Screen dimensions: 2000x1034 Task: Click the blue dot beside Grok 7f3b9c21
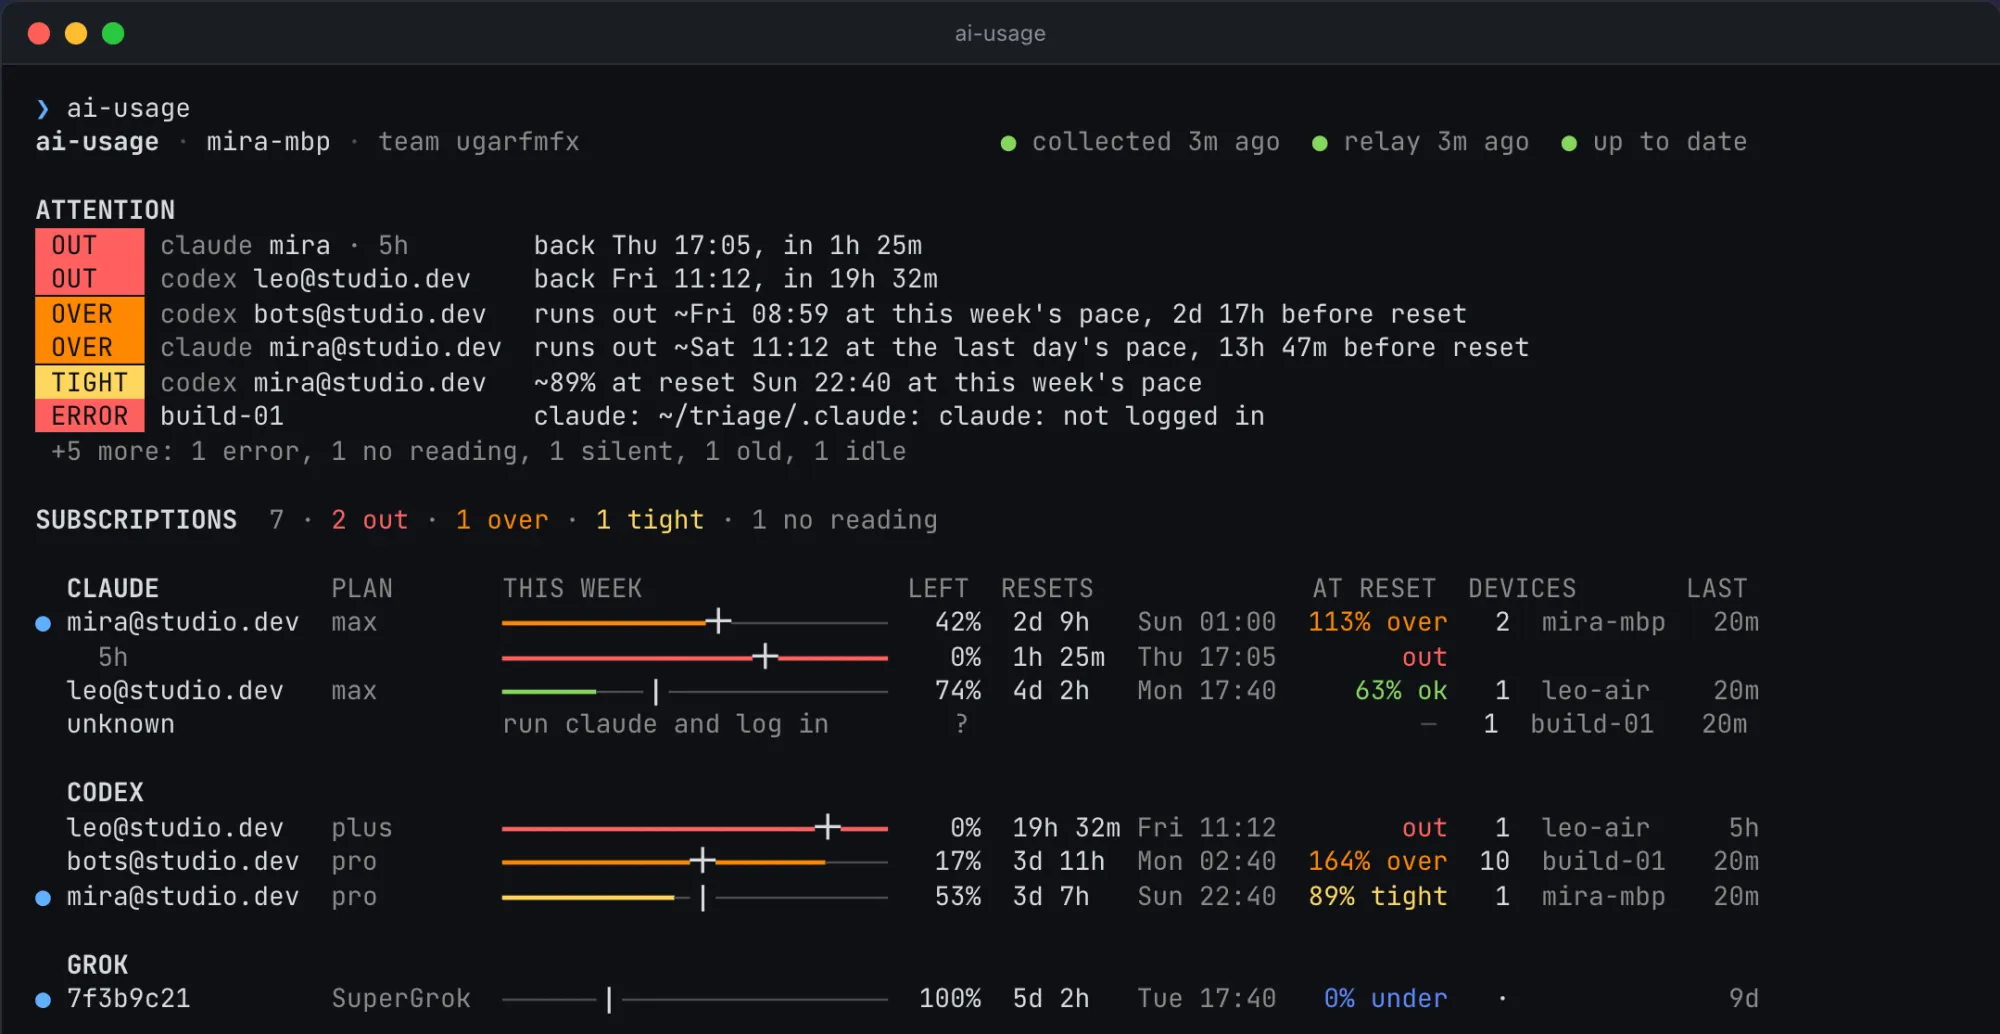pos(43,999)
